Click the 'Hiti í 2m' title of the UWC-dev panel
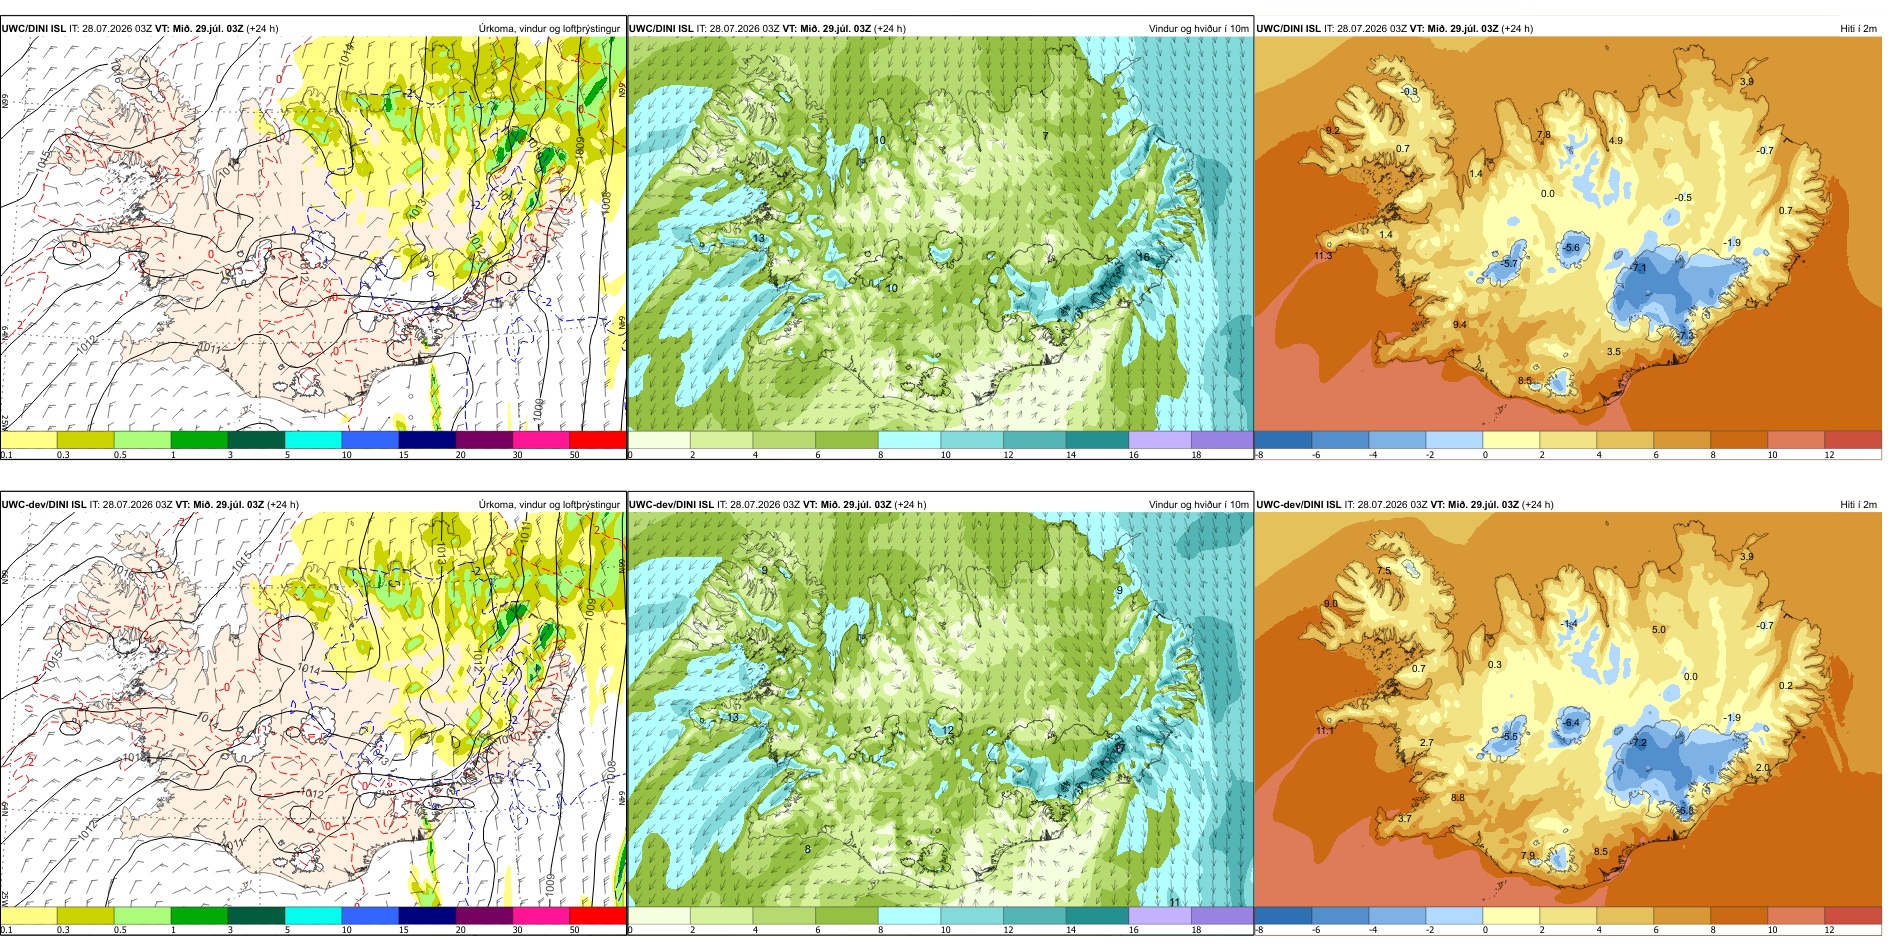The width and height of the screenshot is (1900, 950). (1858, 505)
